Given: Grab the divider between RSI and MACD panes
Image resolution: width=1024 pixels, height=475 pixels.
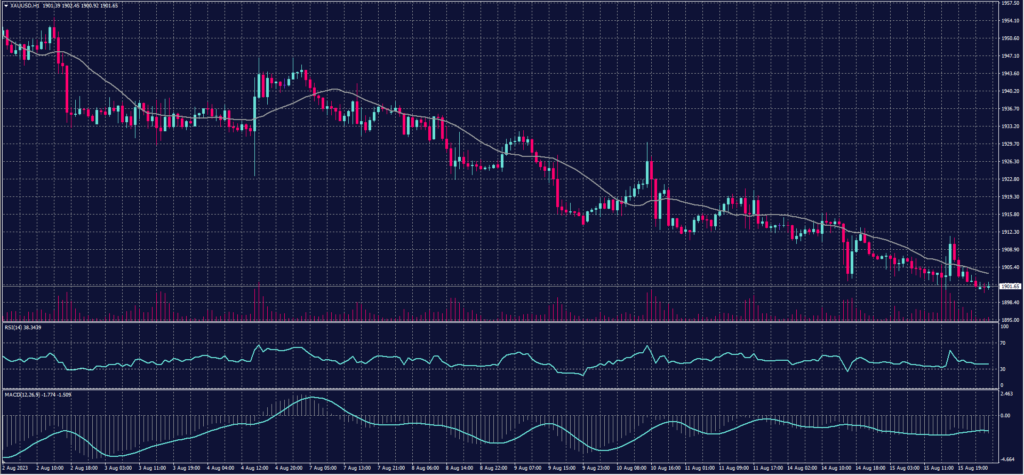Looking at the screenshot, I should coord(500,388).
